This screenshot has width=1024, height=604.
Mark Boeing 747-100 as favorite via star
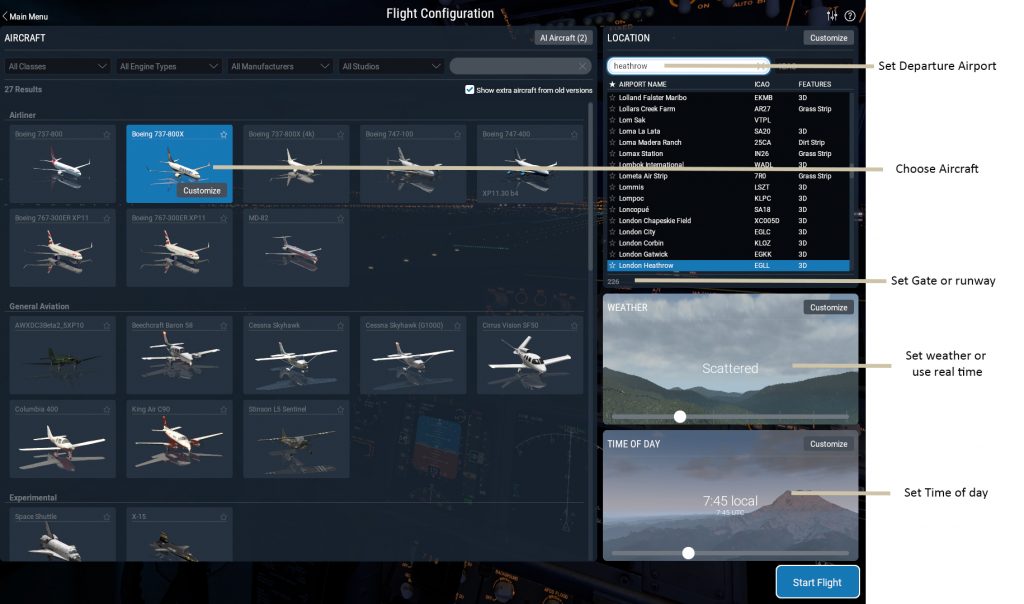point(457,135)
